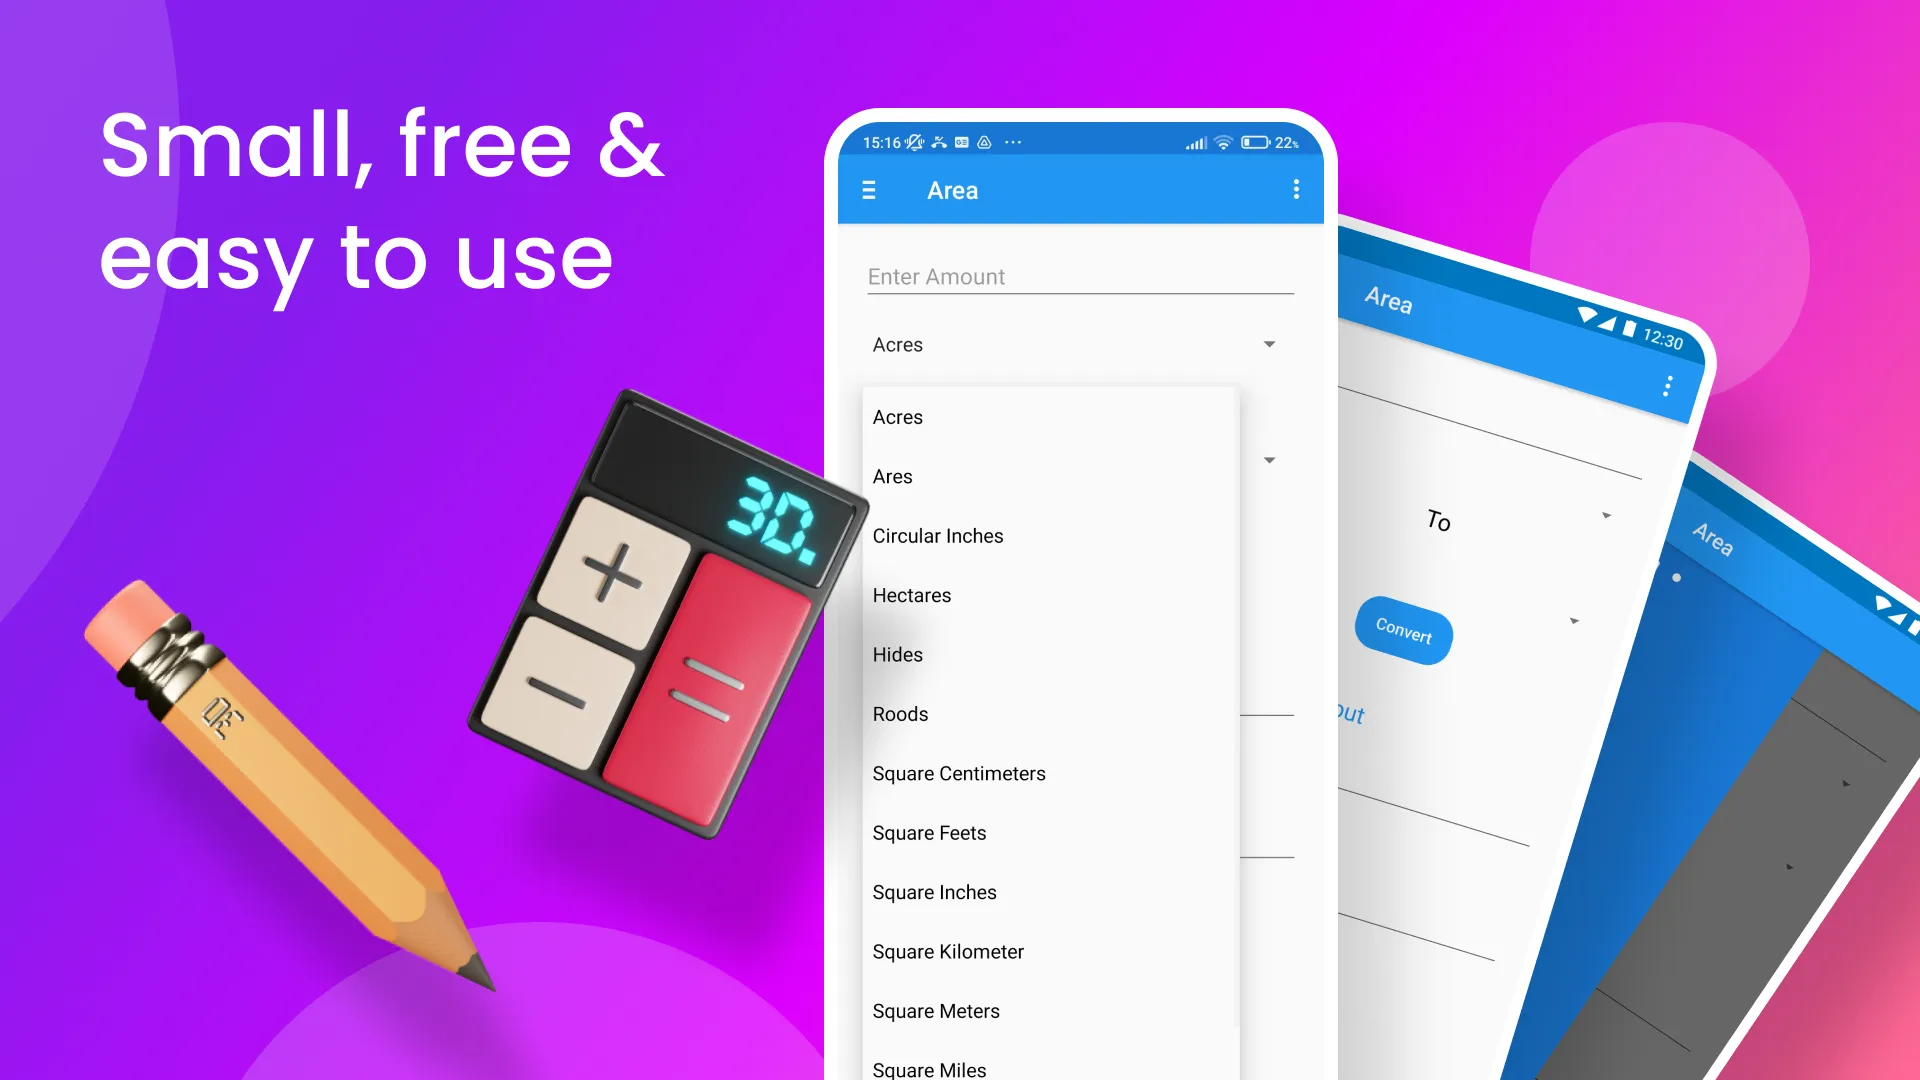Select Hectares from the unit list

click(911, 595)
